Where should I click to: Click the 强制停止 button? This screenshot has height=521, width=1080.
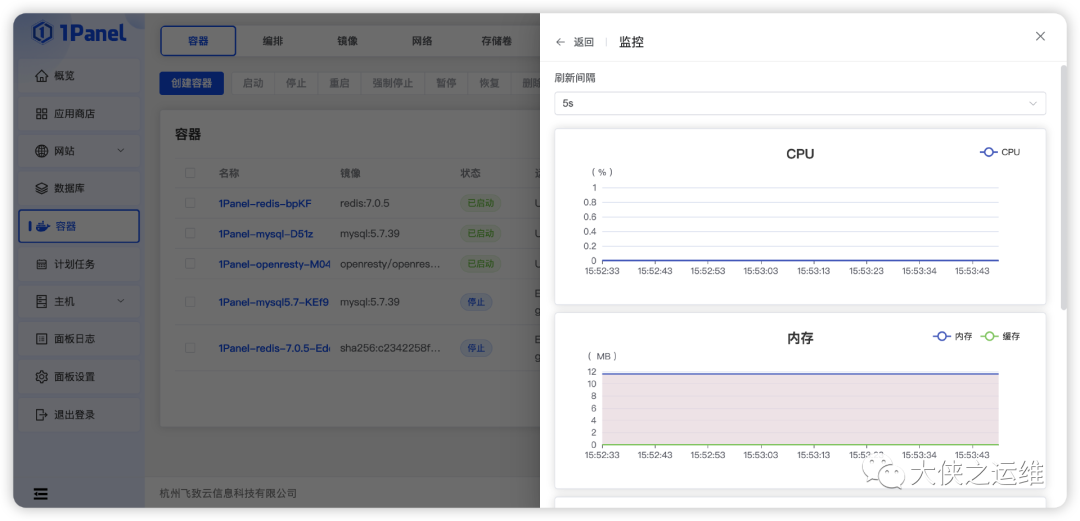tap(393, 83)
